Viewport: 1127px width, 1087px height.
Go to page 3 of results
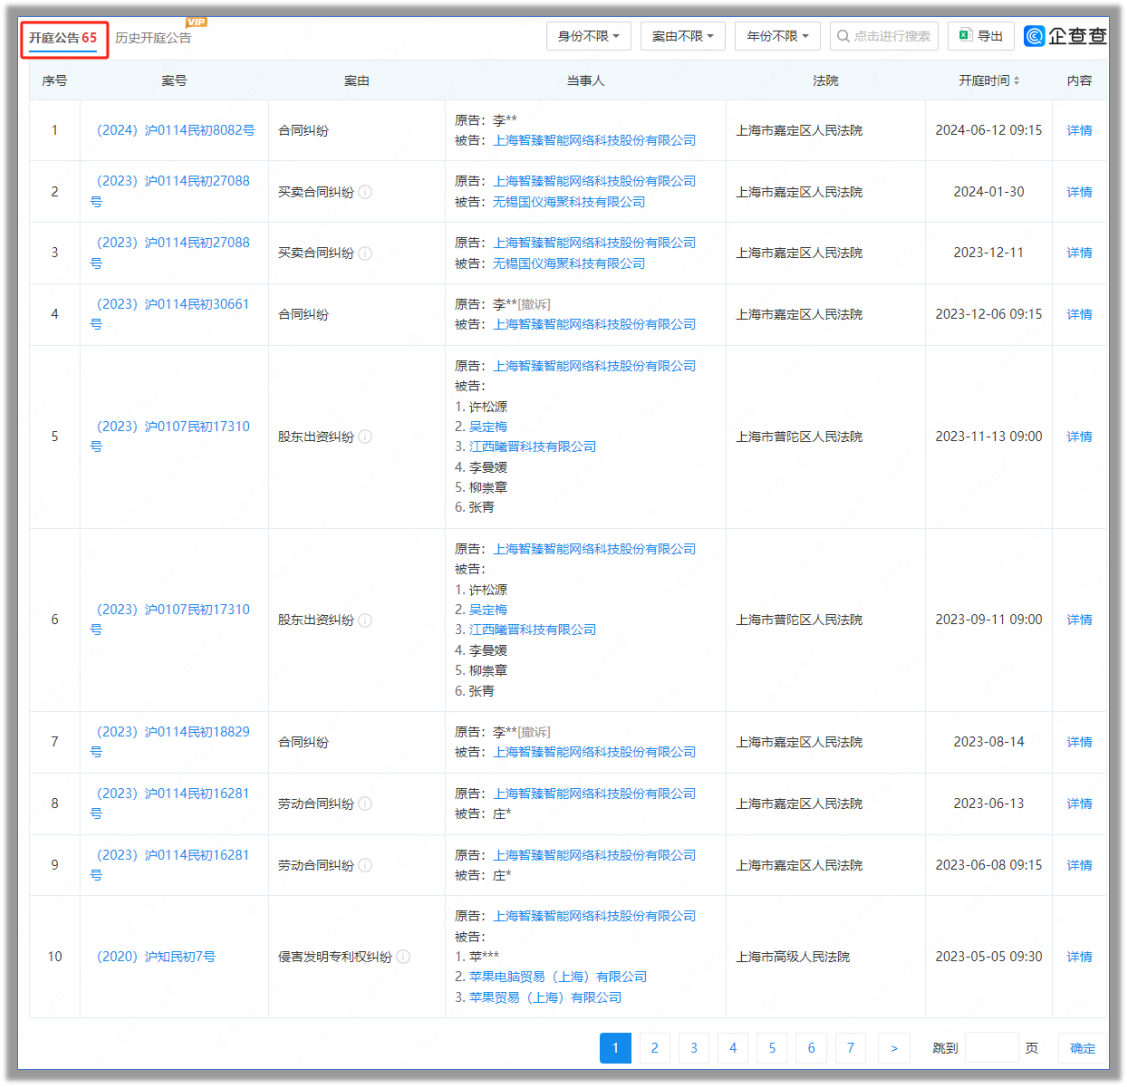click(x=693, y=1048)
